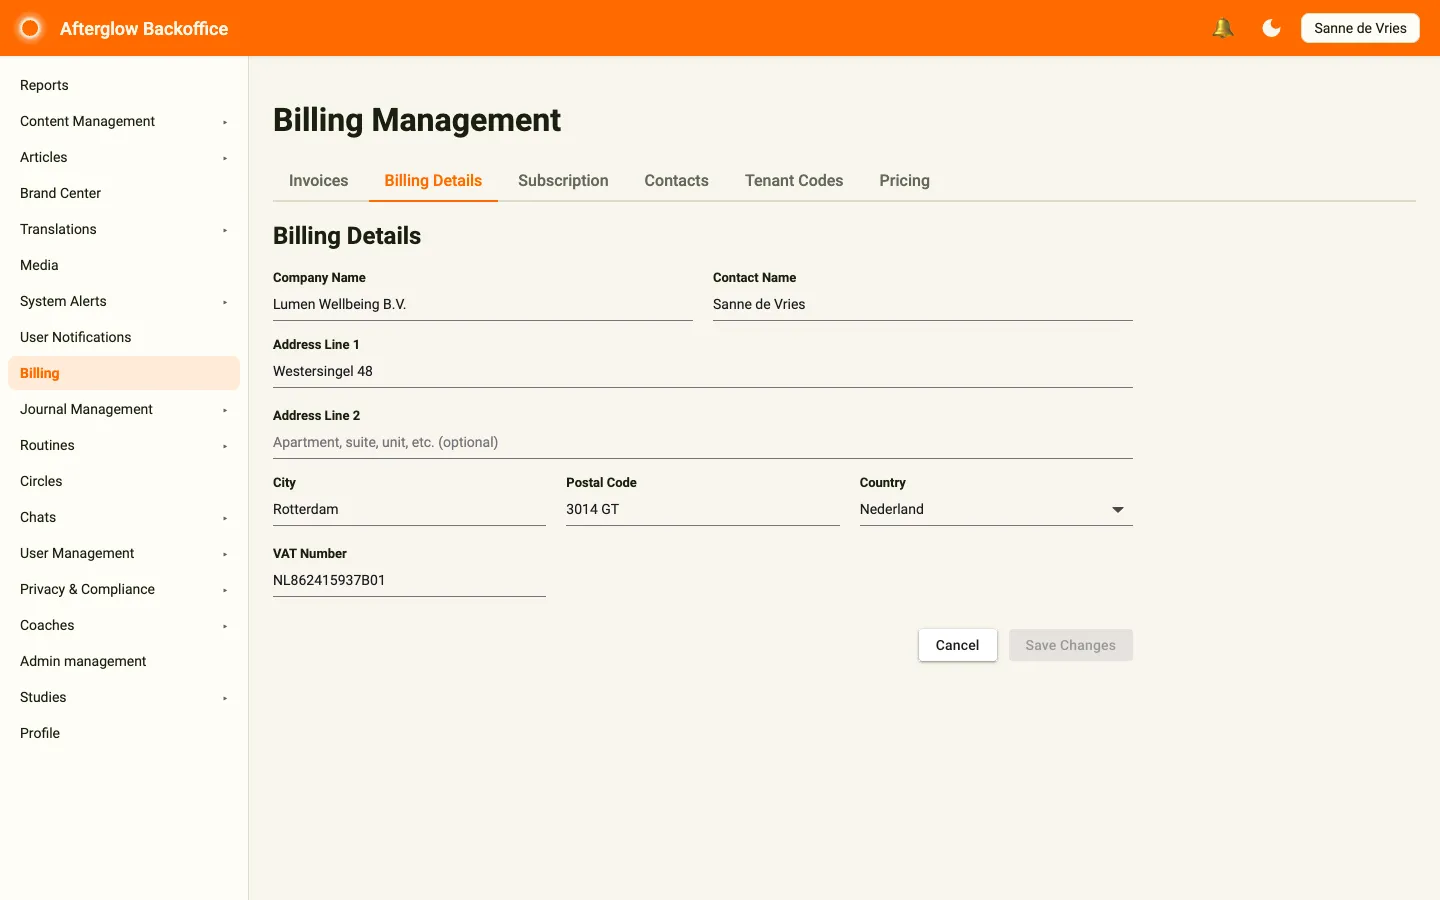Viewport: 1440px width, 900px height.
Task: Open Admin management in the sidebar
Action: tap(124, 661)
